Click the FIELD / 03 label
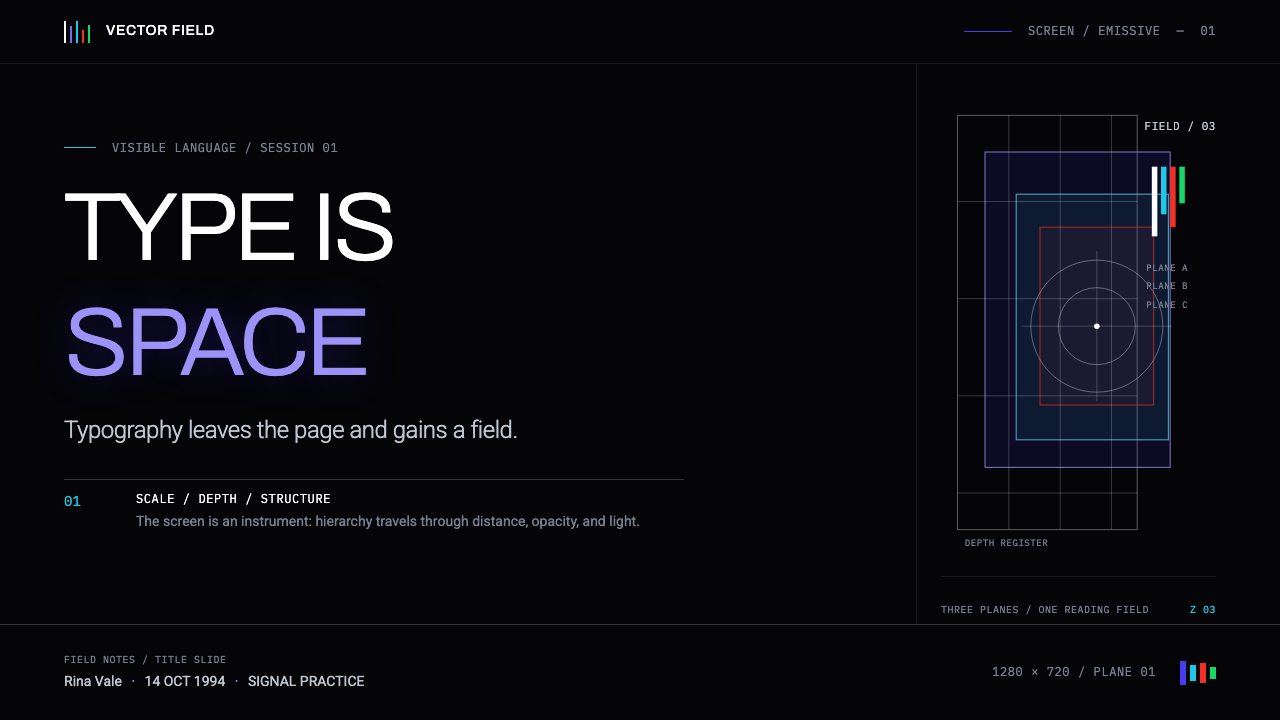This screenshot has height=720, width=1280. 1180,126
